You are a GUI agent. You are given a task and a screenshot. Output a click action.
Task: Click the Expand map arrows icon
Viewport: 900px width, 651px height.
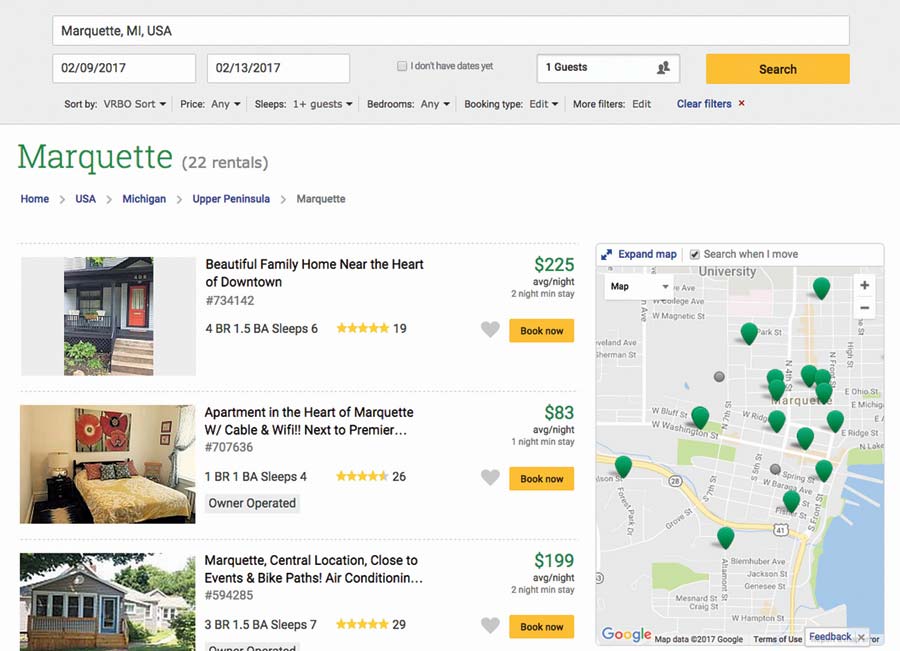607,255
